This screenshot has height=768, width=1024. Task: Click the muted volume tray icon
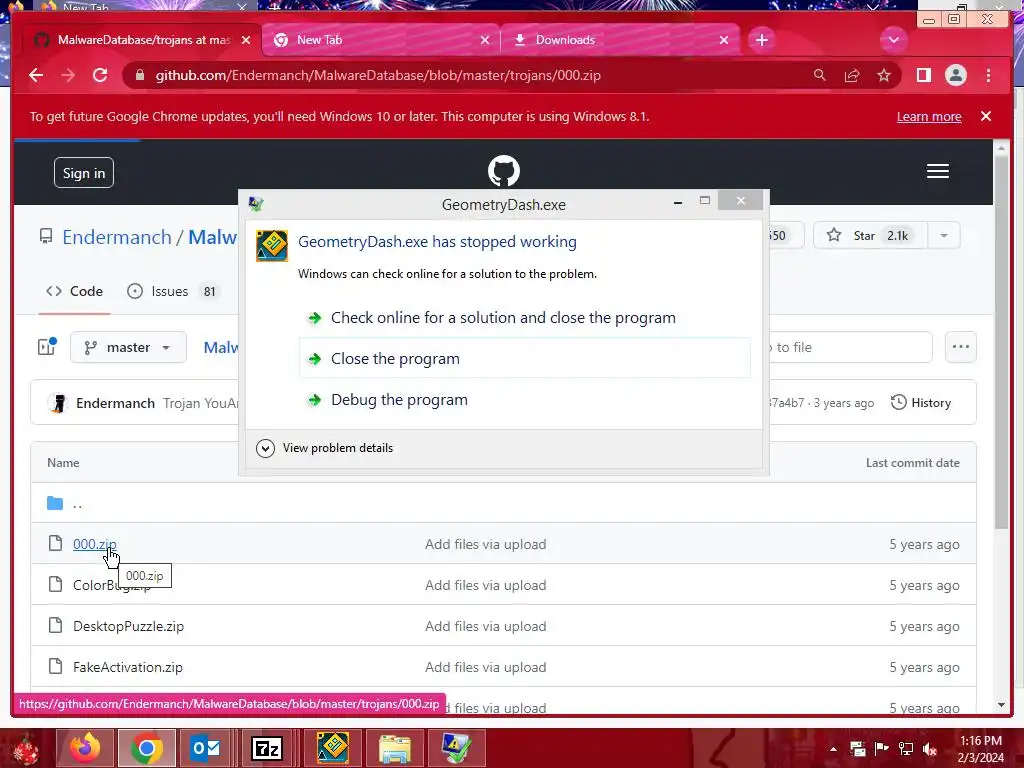tap(930, 748)
